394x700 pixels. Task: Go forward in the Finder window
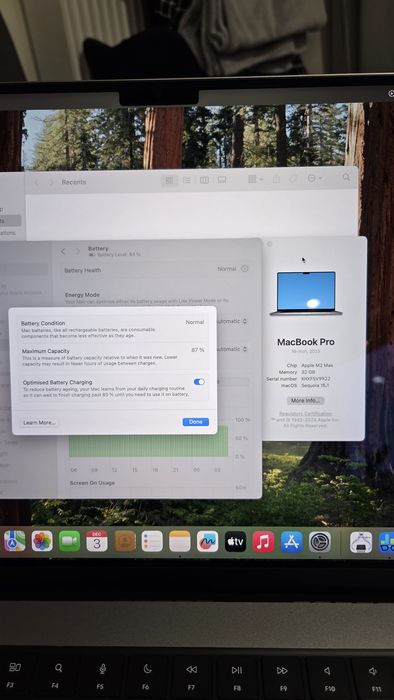pyautogui.click(x=51, y=182)
